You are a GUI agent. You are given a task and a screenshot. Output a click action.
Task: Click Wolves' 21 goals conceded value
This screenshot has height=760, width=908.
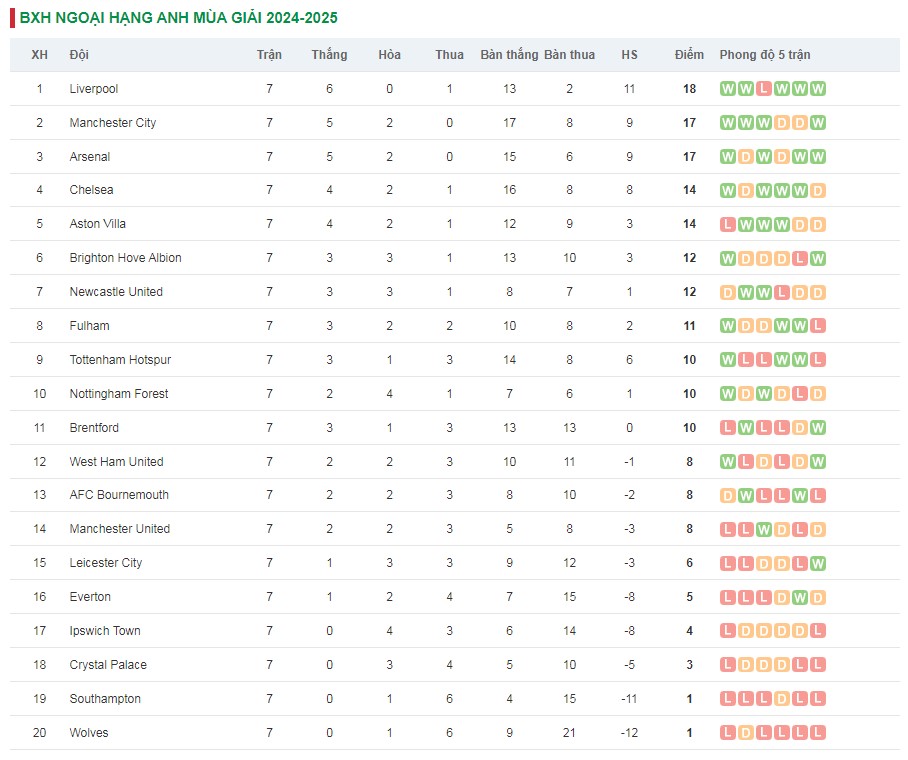(569, 732)
